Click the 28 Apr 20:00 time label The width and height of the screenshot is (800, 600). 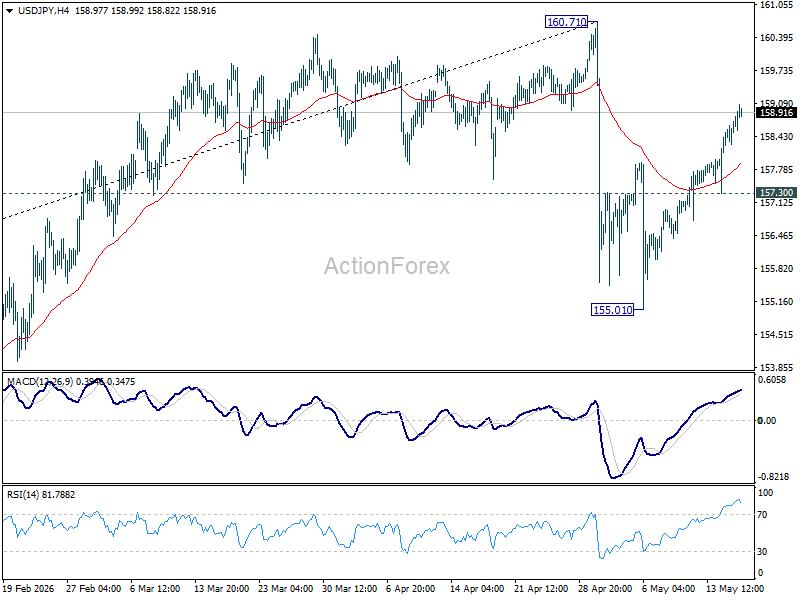[x=605, y=588]
